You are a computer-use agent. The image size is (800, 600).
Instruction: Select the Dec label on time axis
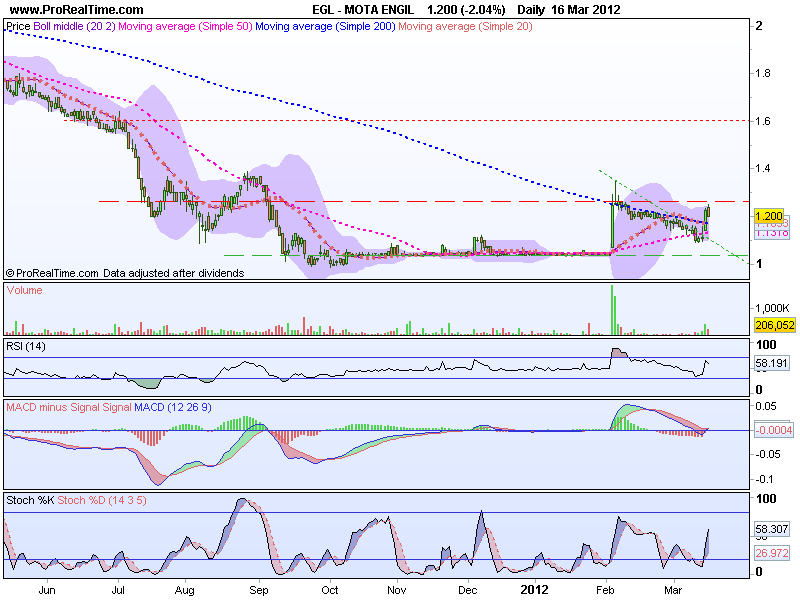(467, 590)
